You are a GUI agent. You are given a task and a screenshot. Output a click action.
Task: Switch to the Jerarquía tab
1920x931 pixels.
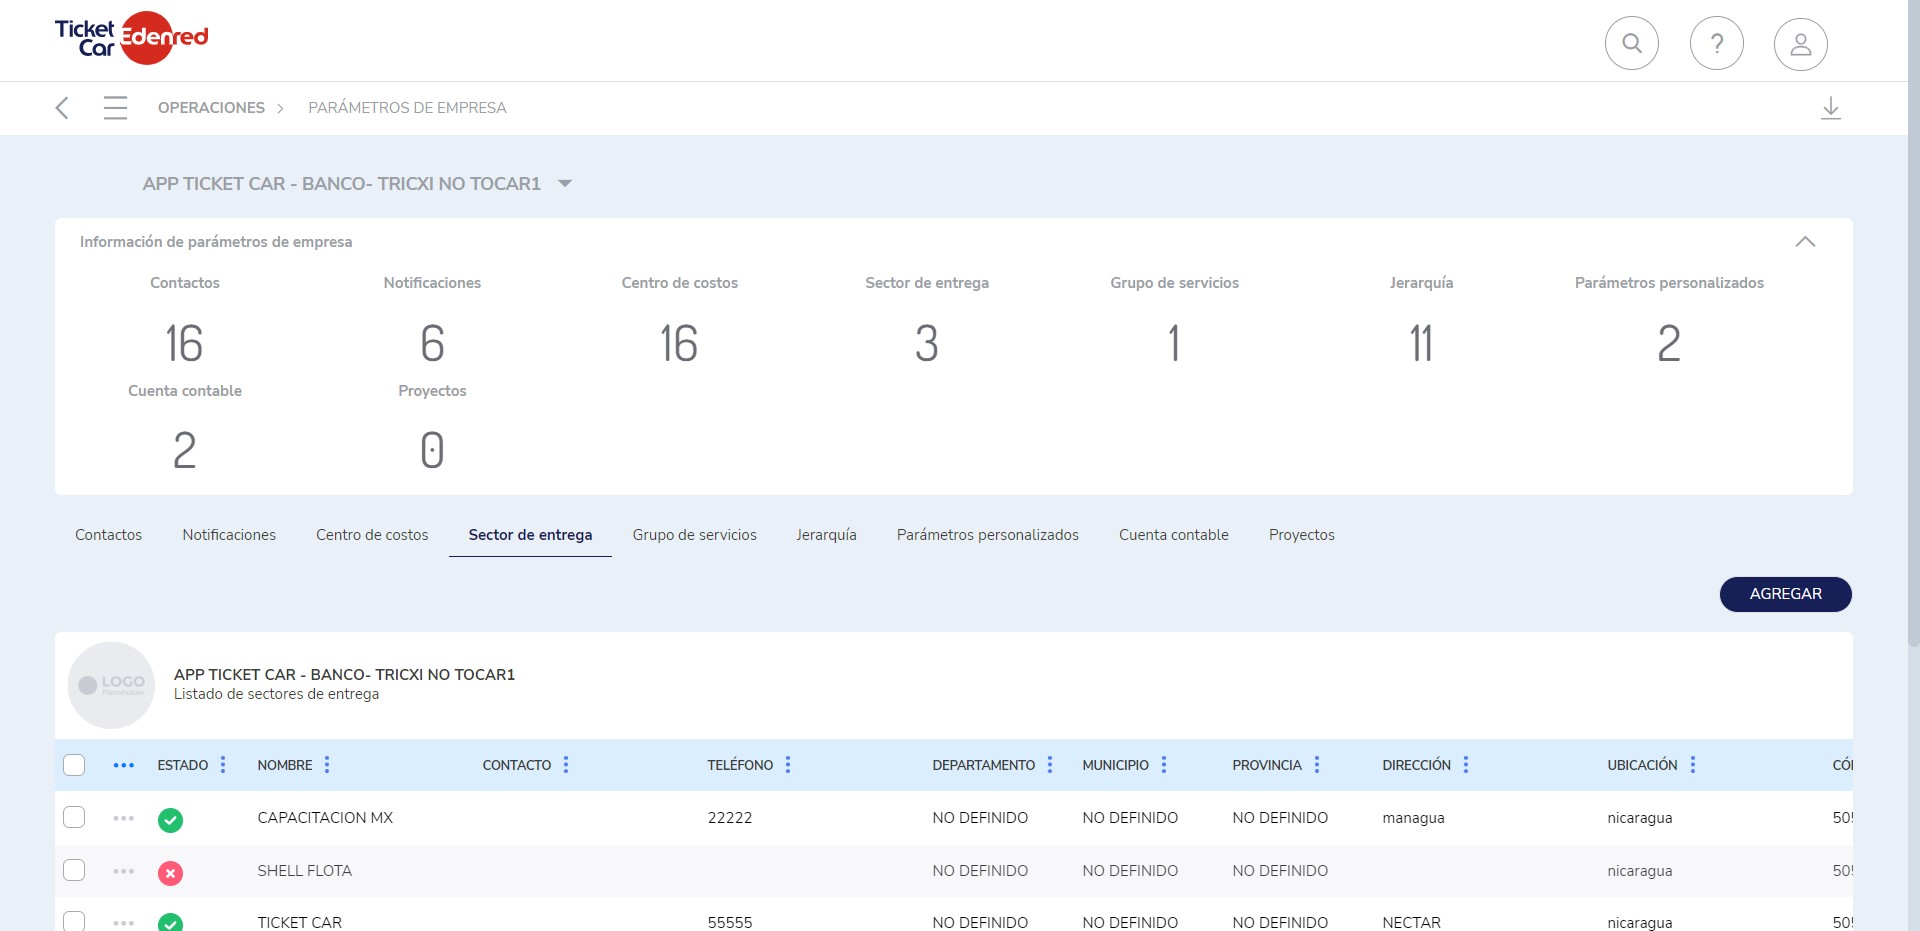point(826,535)
